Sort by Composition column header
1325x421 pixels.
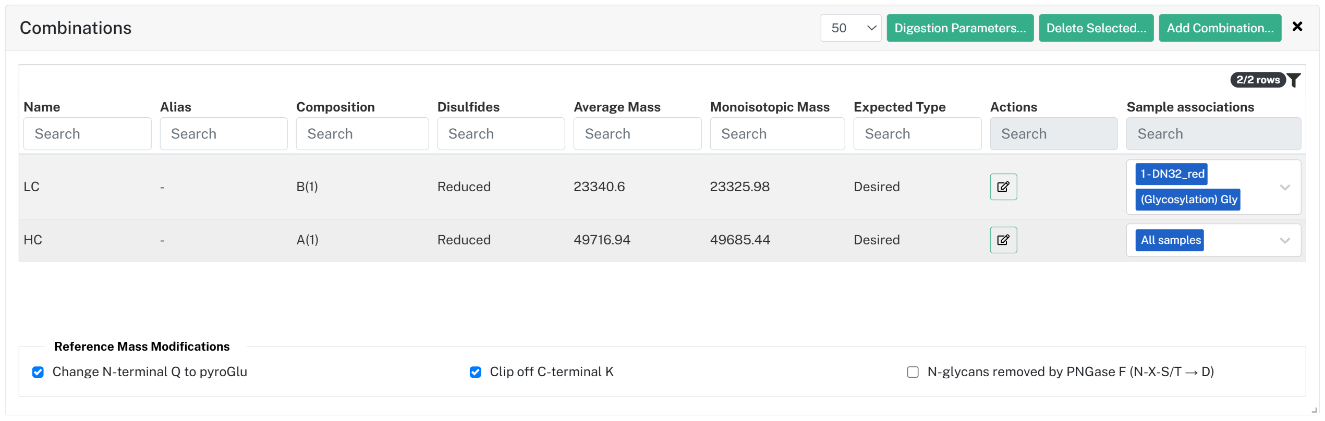click(x=335, y=107)
